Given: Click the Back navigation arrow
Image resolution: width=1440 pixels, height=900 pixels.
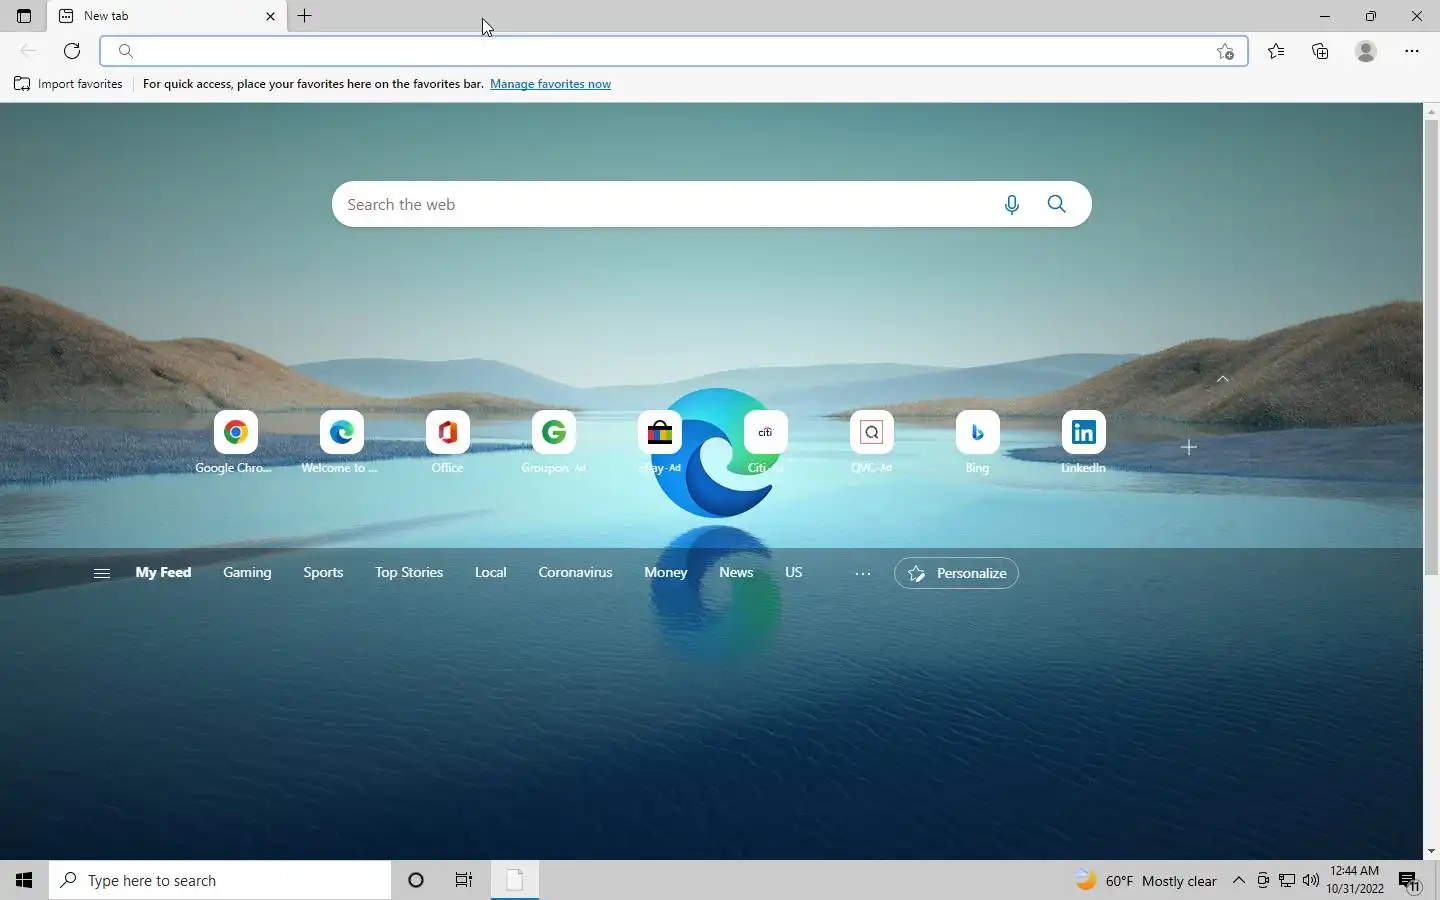Looking at the screenshot, I should (x=28, y=51).
